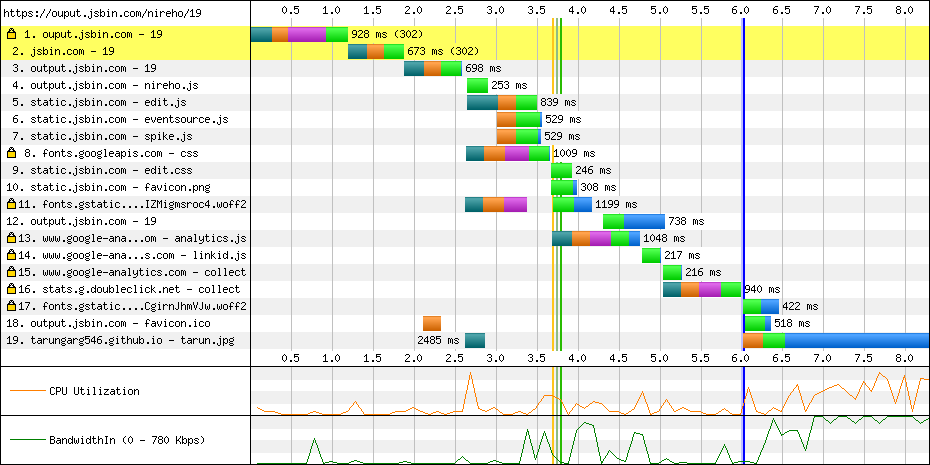Viewport: 930px width, 465px height.
Task: Click the lock icon on row 11 woff2
Action: click(11, 205)
